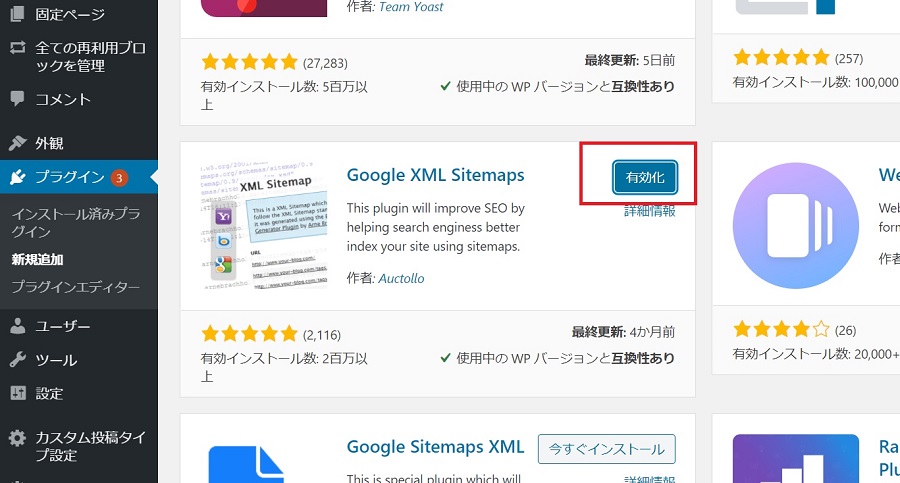Click the settings icon beside 設定

coord(17,393)
